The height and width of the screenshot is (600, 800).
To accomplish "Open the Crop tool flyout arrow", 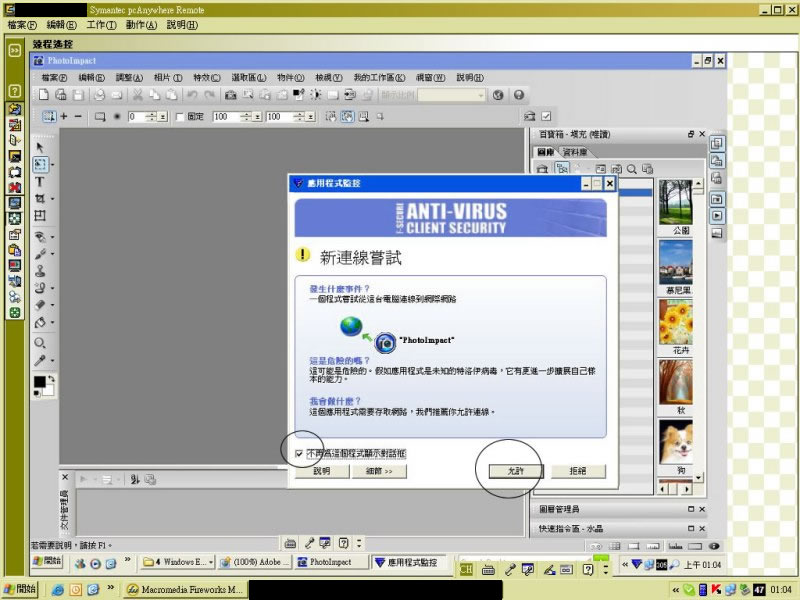I will [52, 198].
